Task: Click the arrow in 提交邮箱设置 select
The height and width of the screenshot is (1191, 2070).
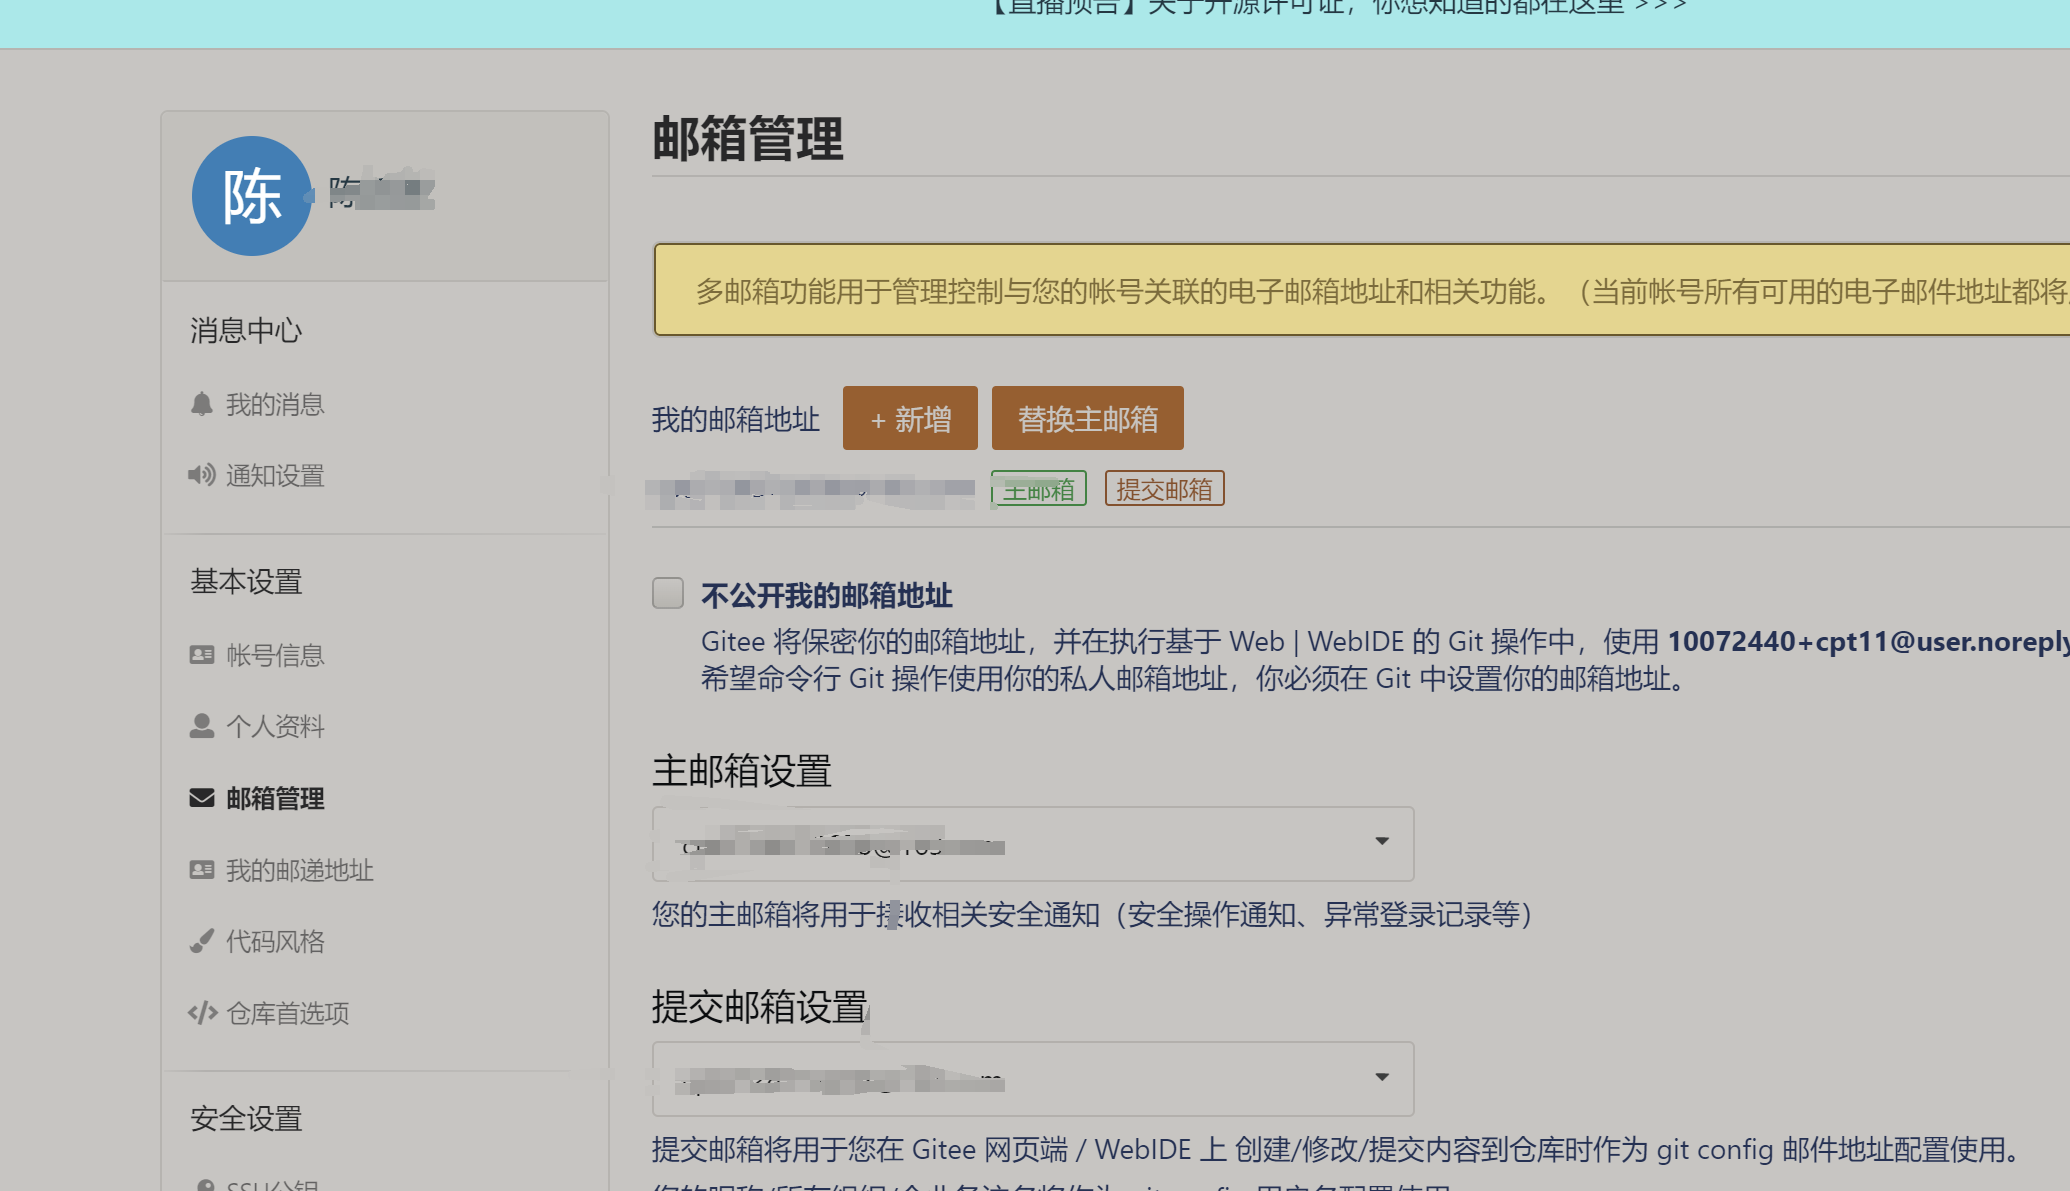Action: [x=1382, y=1077]
